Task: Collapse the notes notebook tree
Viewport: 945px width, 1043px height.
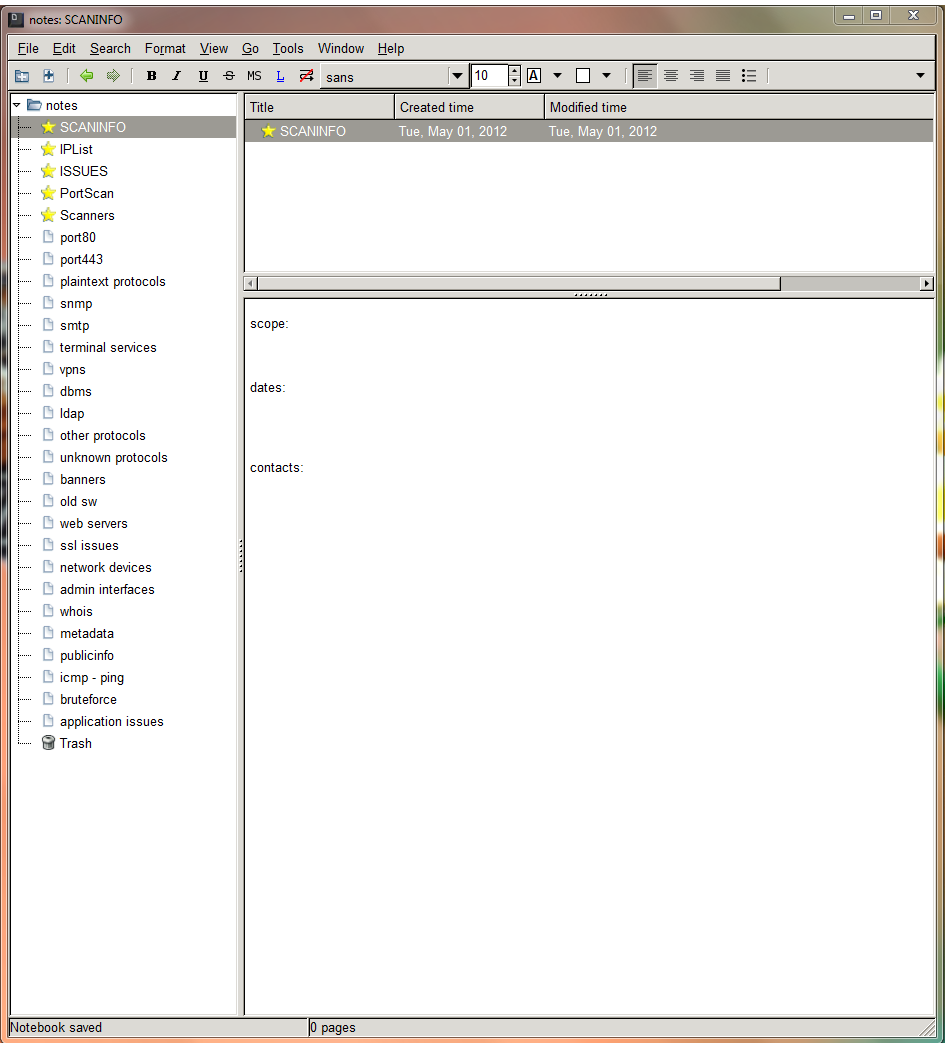Action: tap(17, 105)
